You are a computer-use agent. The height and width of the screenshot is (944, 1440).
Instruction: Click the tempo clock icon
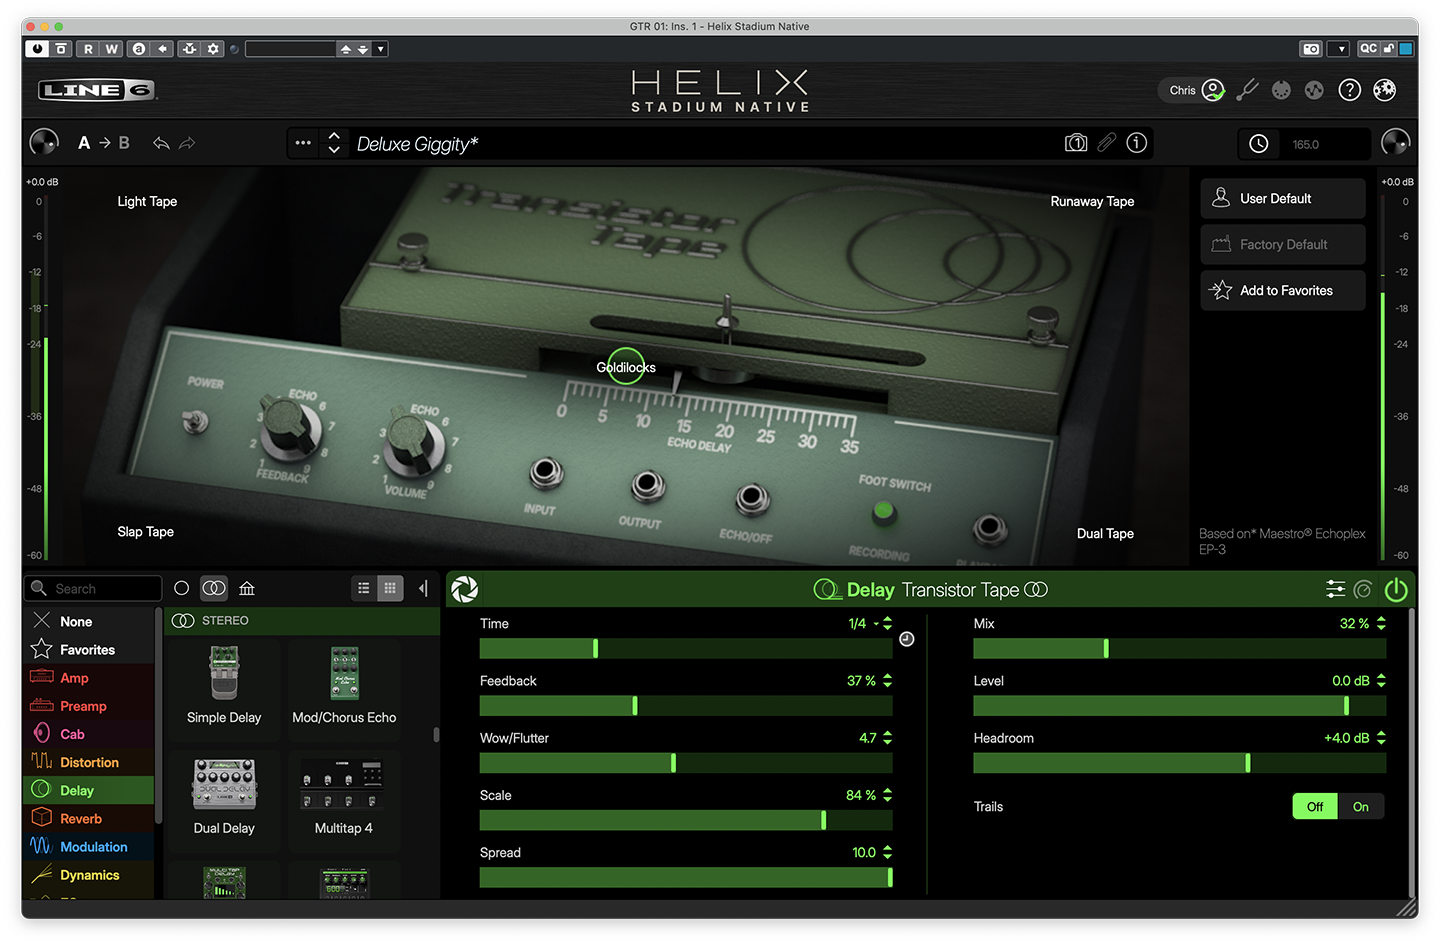(1259, 144)
